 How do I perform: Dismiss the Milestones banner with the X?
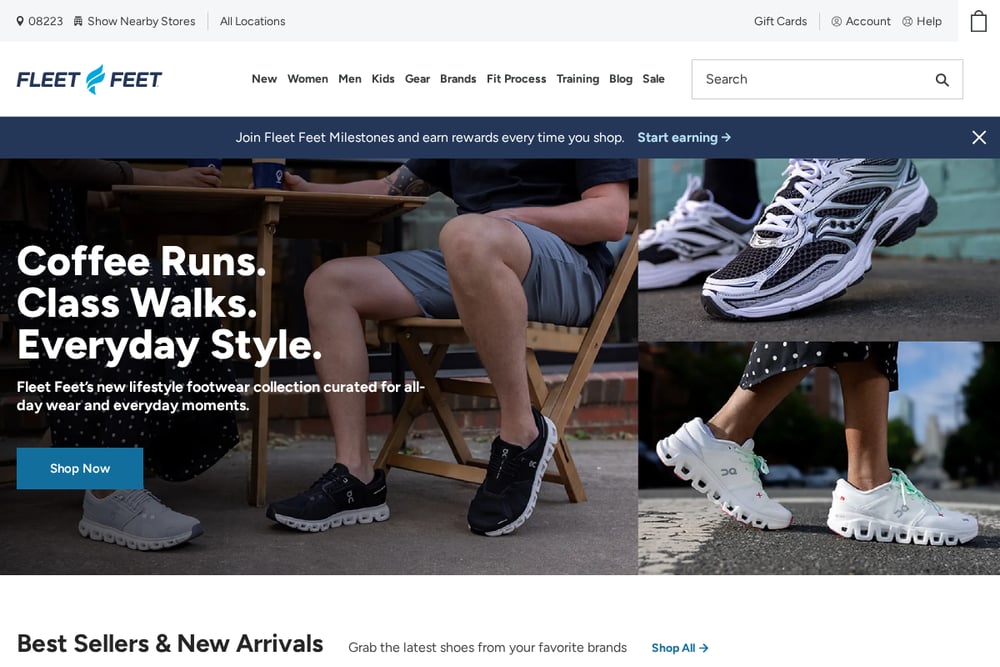979,138
